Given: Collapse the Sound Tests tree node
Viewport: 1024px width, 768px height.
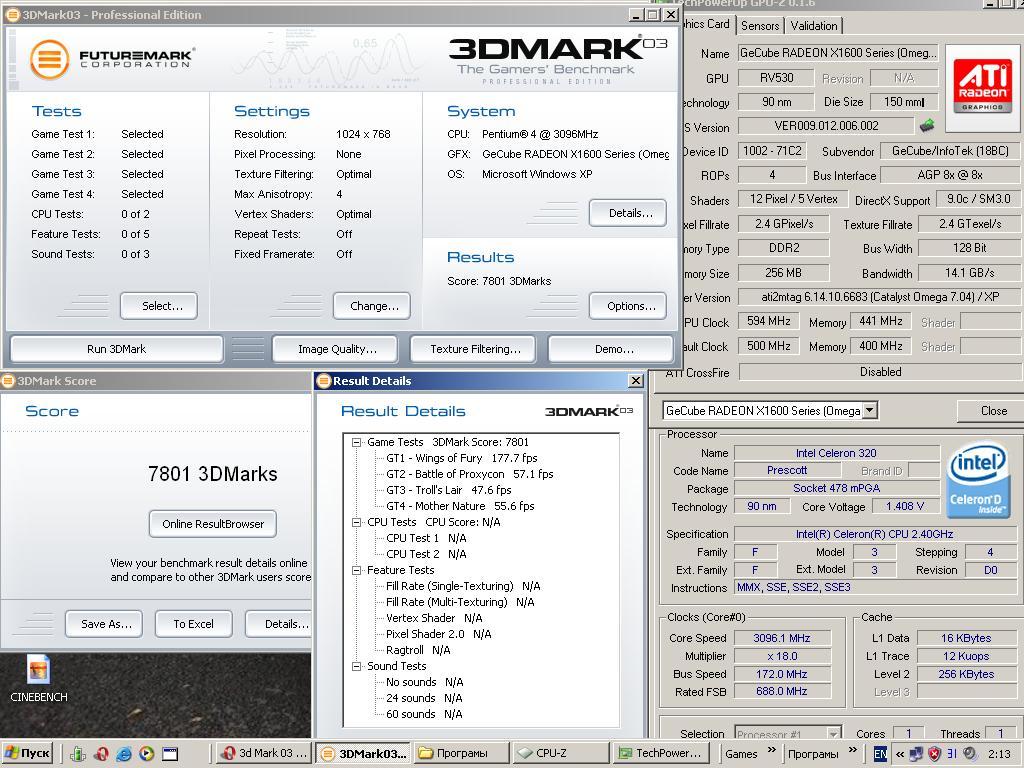Looking at the screenshot, I should (x=357, y=666).
